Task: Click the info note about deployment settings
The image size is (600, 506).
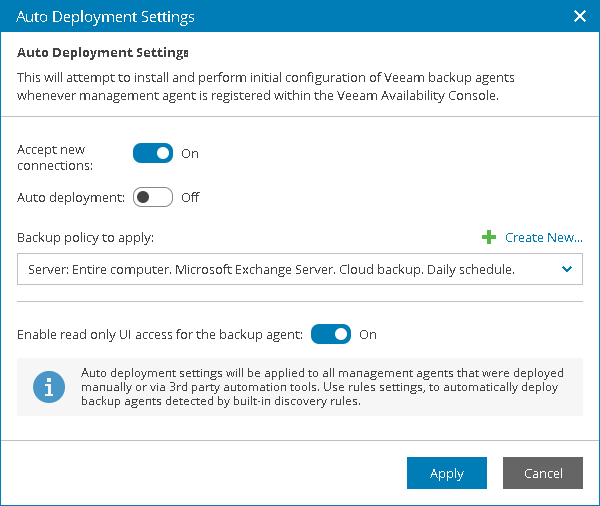Action: point(320,387)
